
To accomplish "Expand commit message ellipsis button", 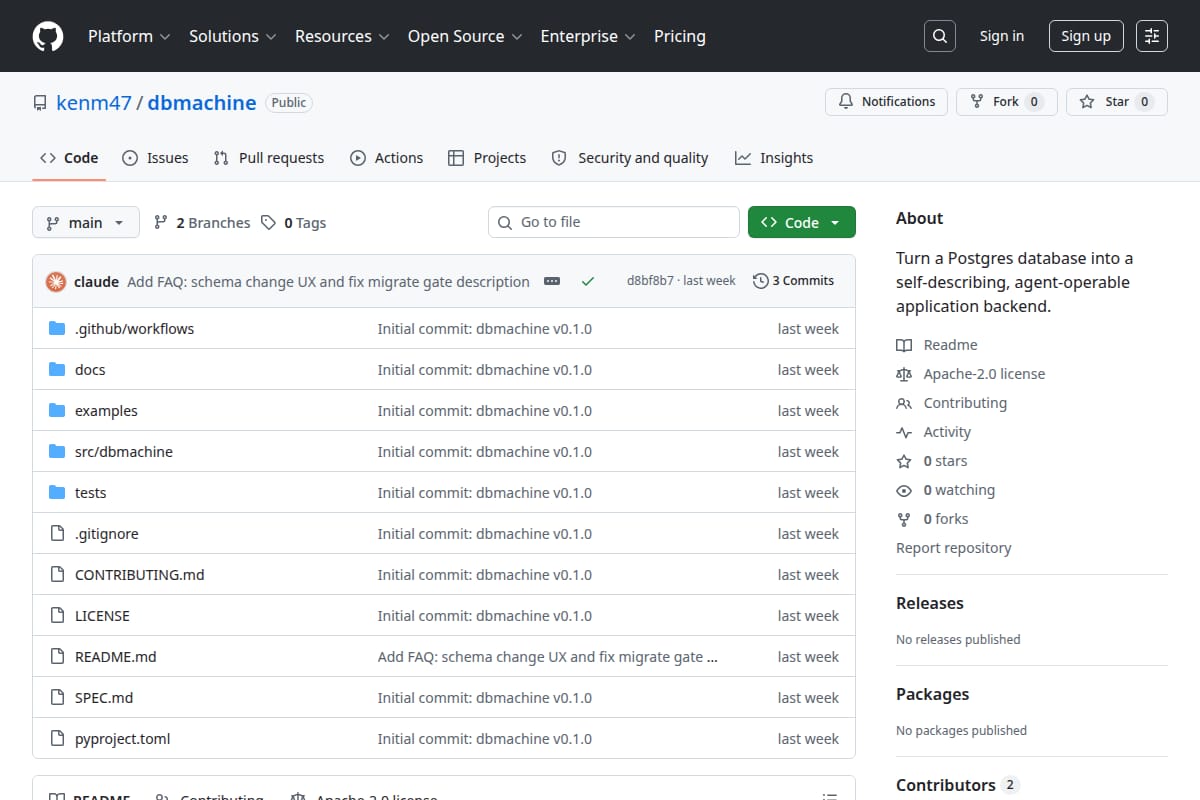I will [552, 282].
